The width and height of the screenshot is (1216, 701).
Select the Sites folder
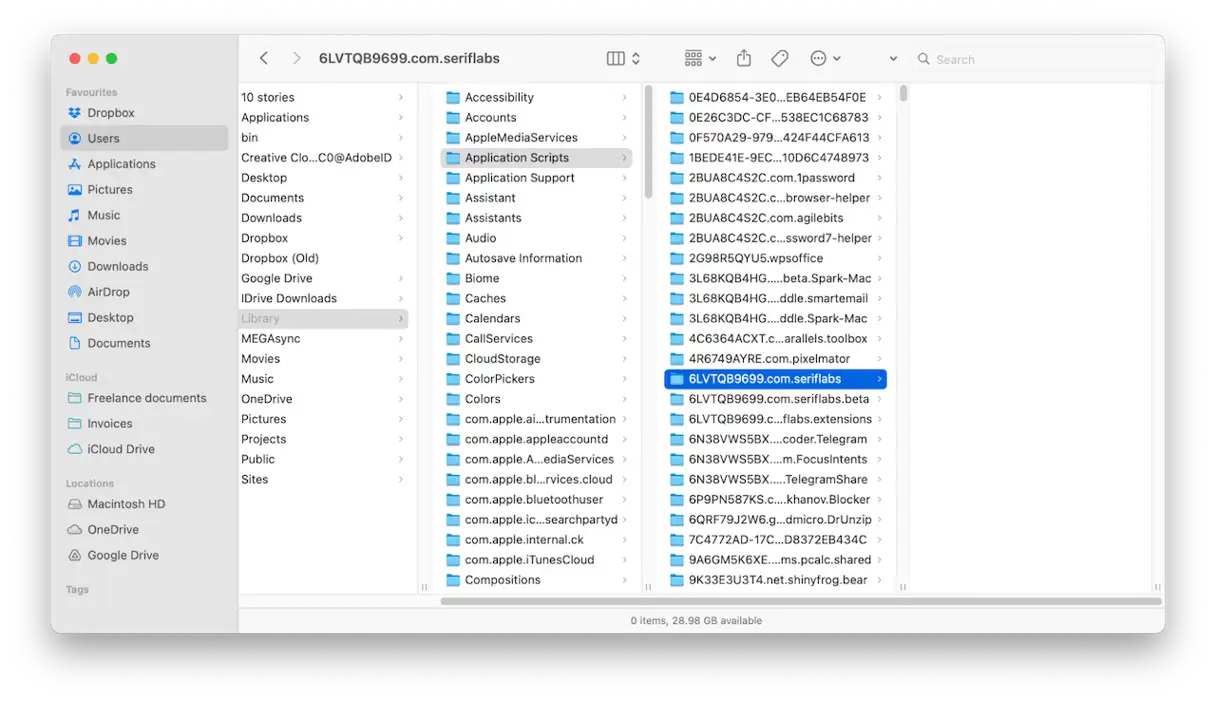coord(324,479)
